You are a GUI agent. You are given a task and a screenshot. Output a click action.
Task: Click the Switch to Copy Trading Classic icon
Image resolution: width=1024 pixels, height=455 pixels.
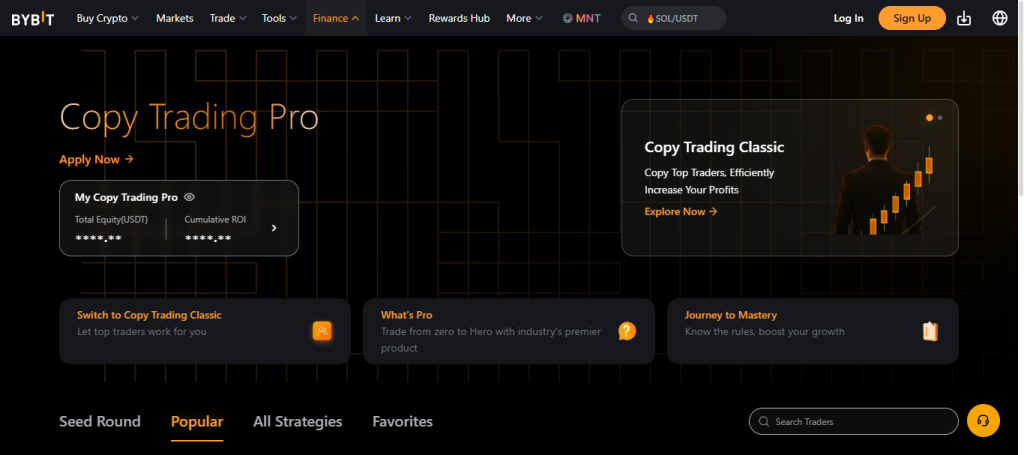[322, 332]
